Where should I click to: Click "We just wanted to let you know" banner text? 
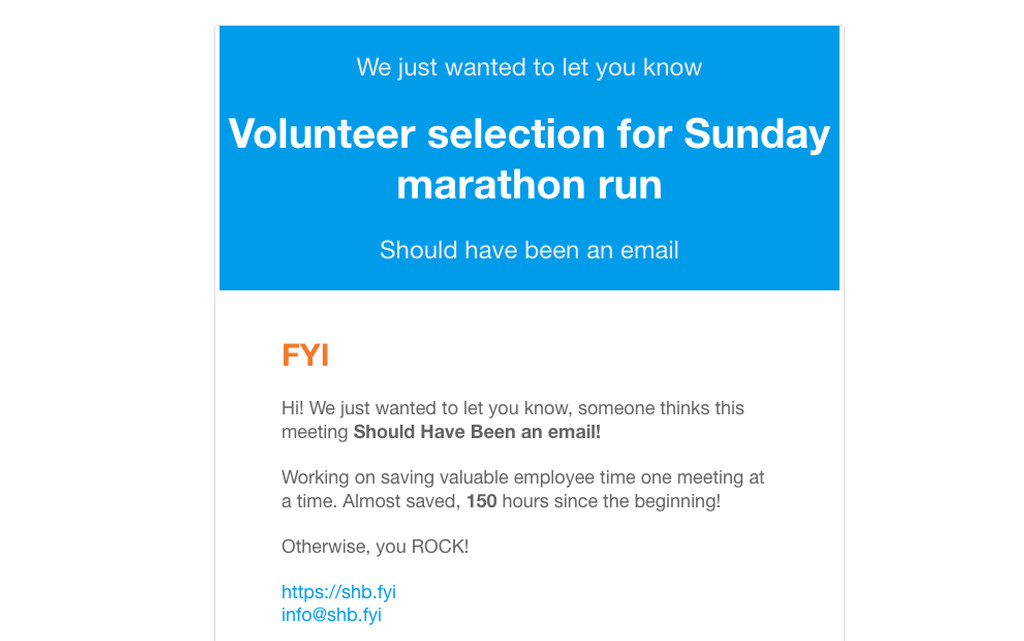click(529, 67)
